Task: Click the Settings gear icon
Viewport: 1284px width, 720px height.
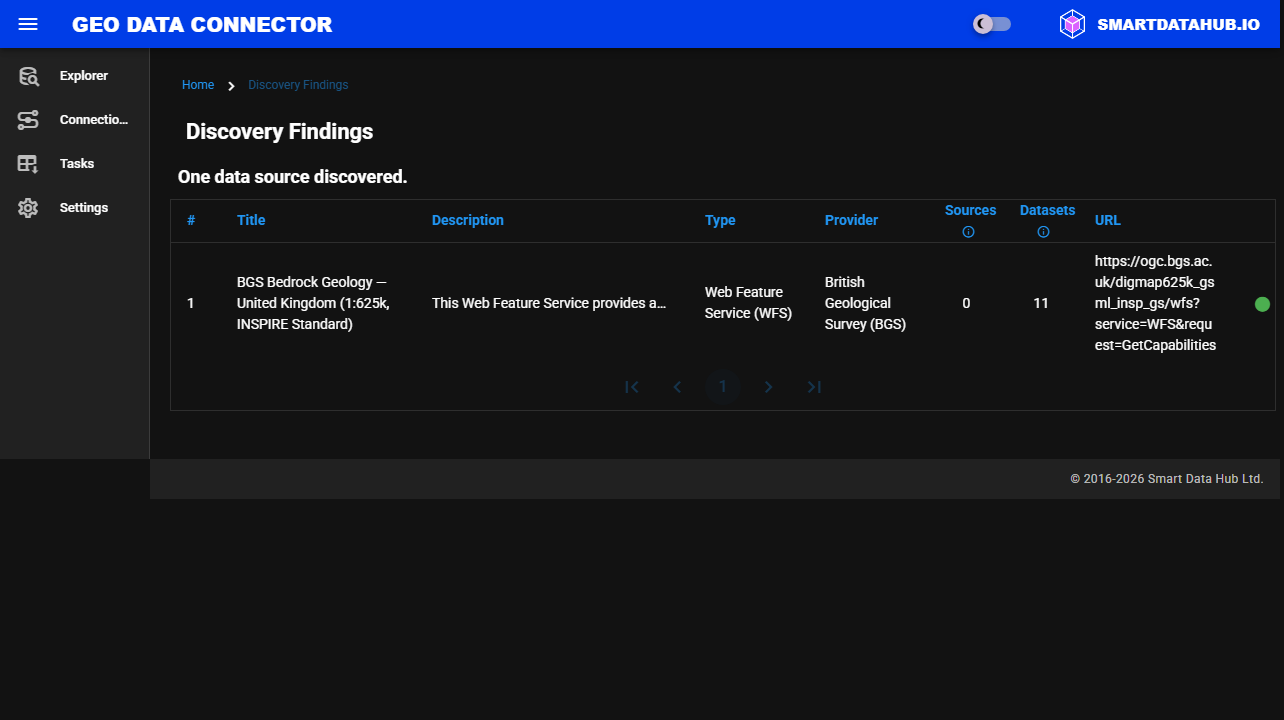Action: click(28, 208)
